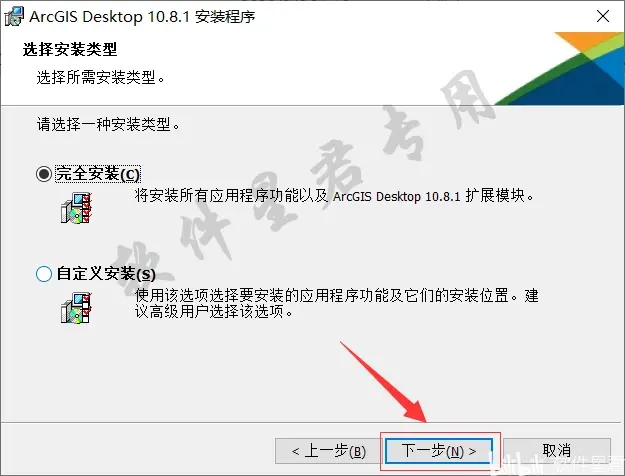Click the 取消 button to cancel setup

coord(556,451)
